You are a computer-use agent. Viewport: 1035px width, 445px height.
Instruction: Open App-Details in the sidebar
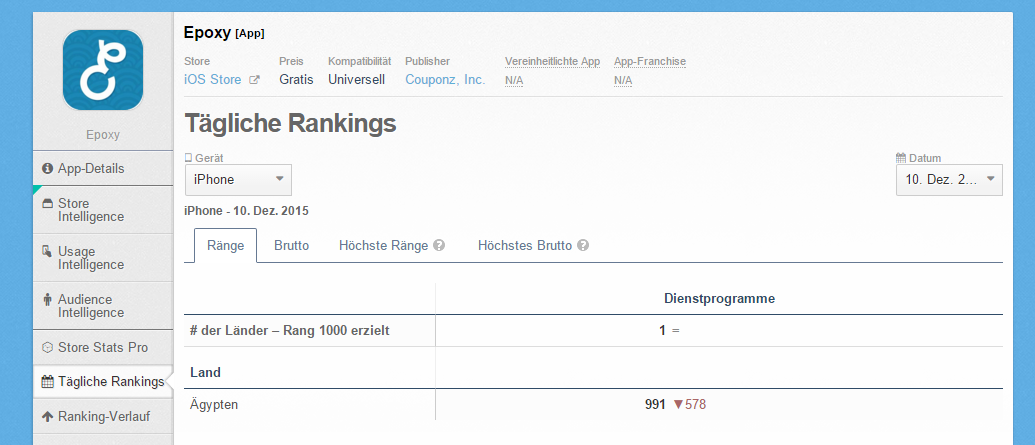(x=103, y=168)
